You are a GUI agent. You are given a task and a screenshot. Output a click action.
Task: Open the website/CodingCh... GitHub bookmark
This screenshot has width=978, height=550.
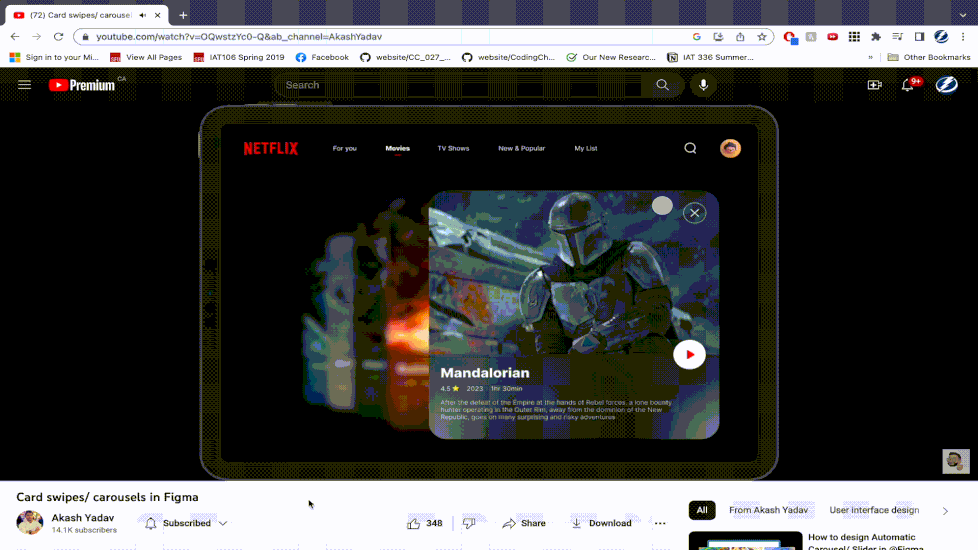pyautogui.click(x=508, y=57)
